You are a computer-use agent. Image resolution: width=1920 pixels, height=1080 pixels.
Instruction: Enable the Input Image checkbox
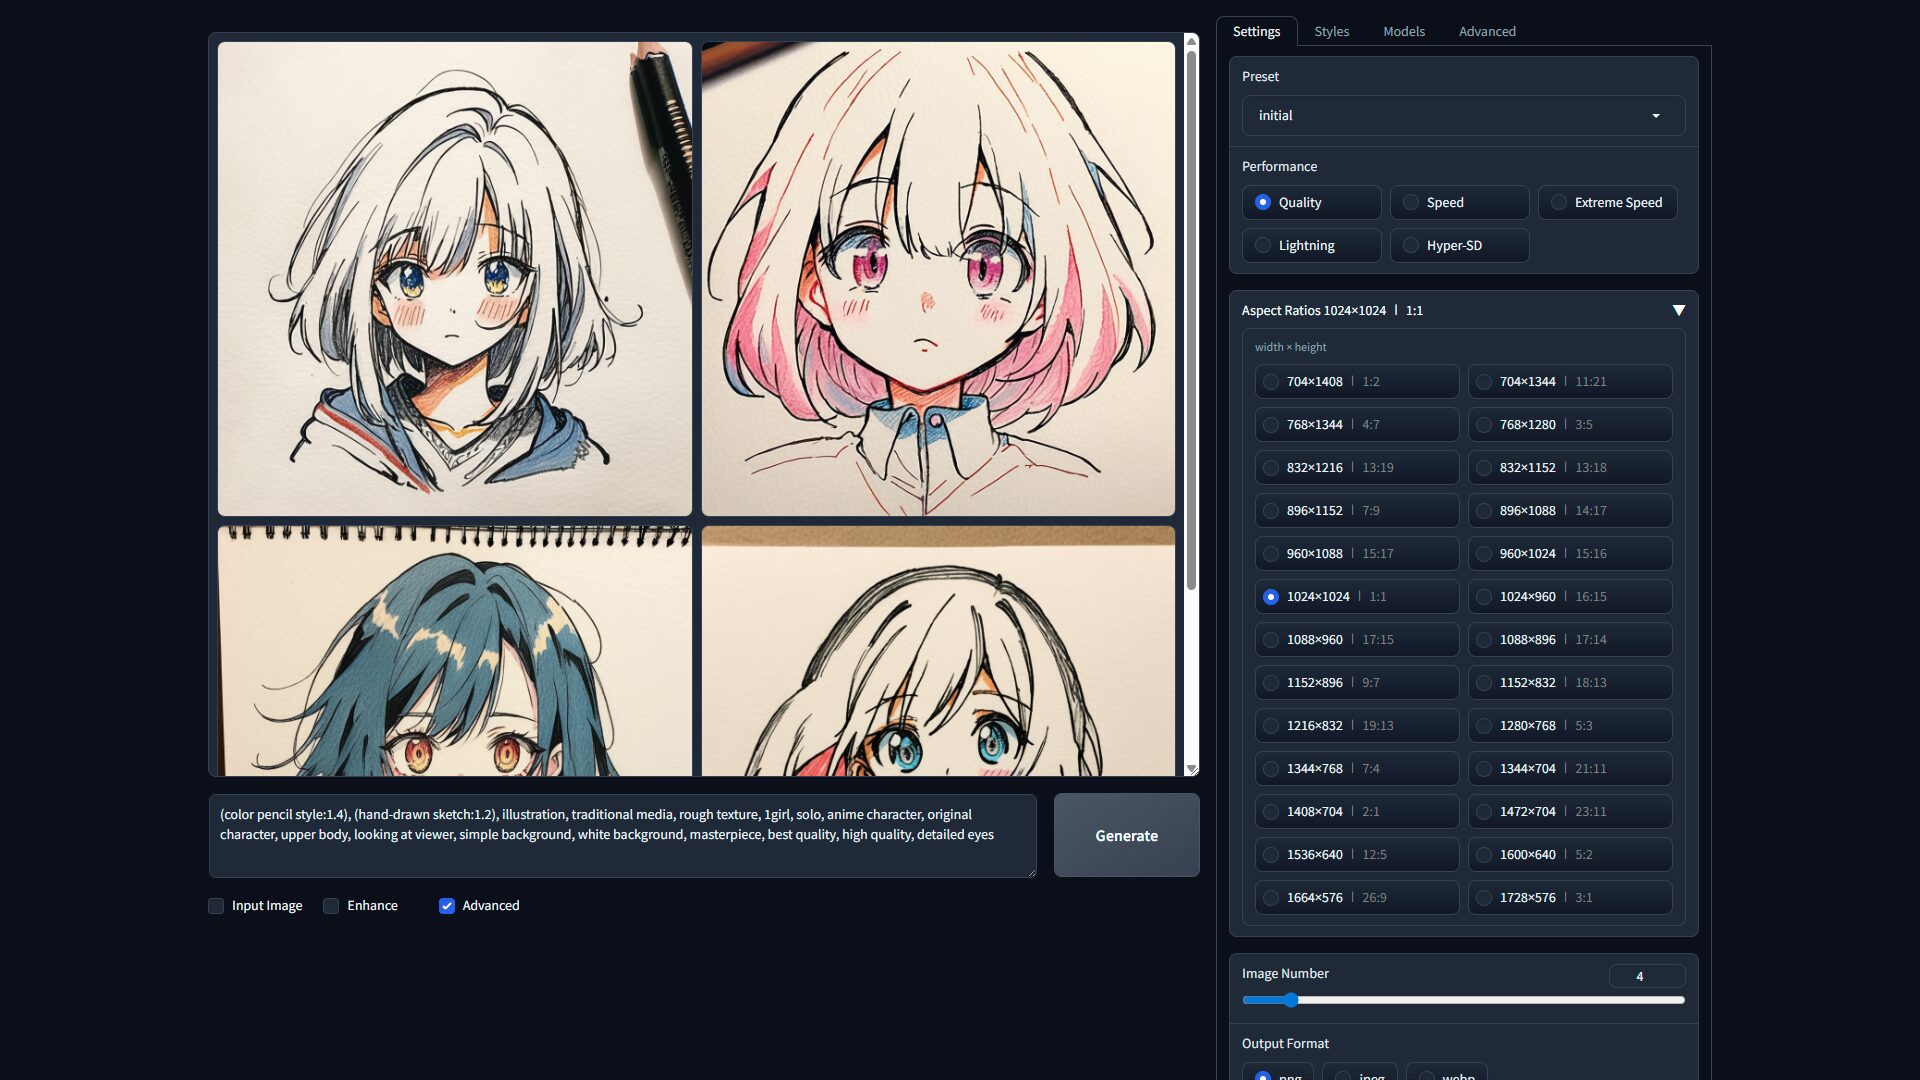216,906
